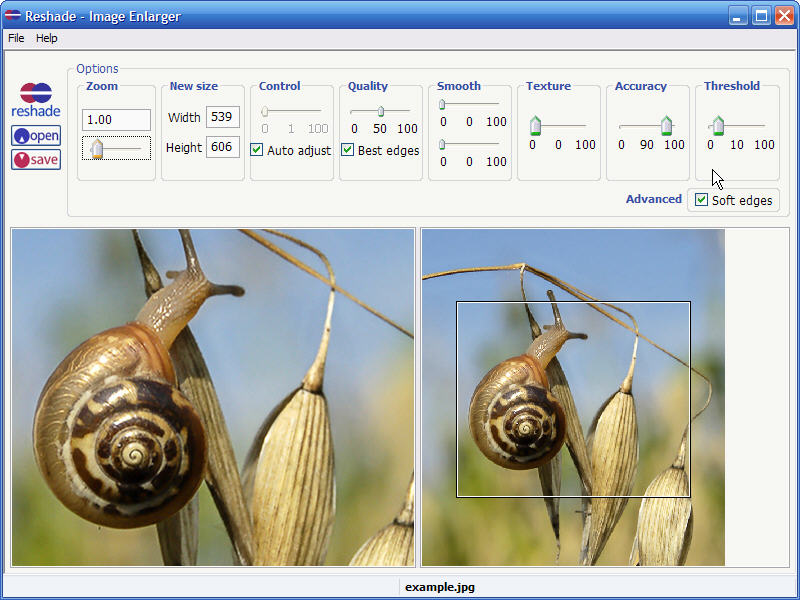
Task: Click the Texture slider handle
Action: click(x=535, y=125)
